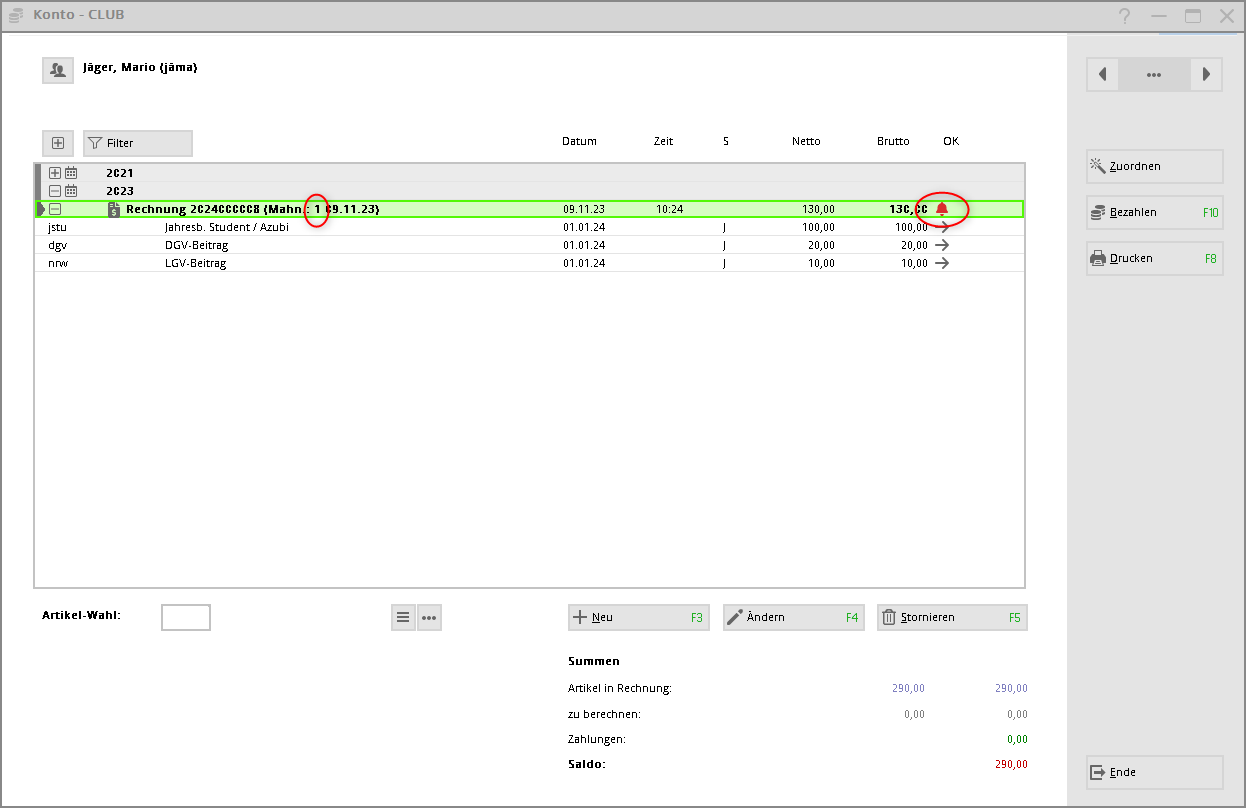The height and width of the screenshot is (808, 1246).
Task: Go to previous account with left arrow
Action: pos(1102,75)
